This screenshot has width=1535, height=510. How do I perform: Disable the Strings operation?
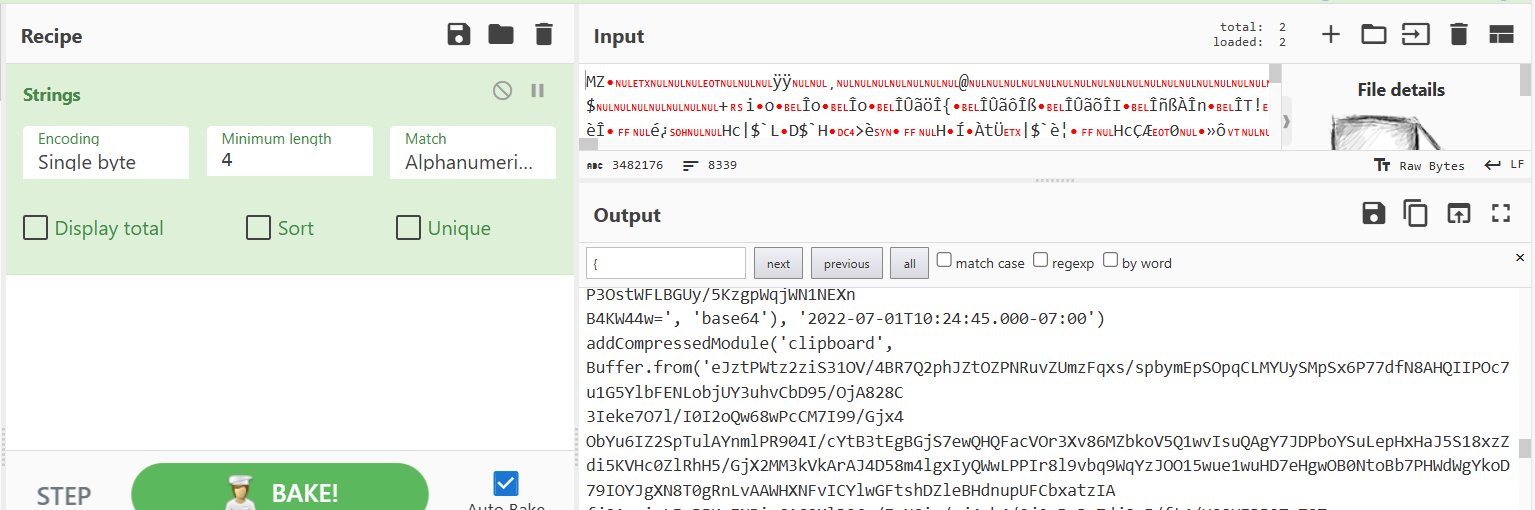click(x=502, y=91)
